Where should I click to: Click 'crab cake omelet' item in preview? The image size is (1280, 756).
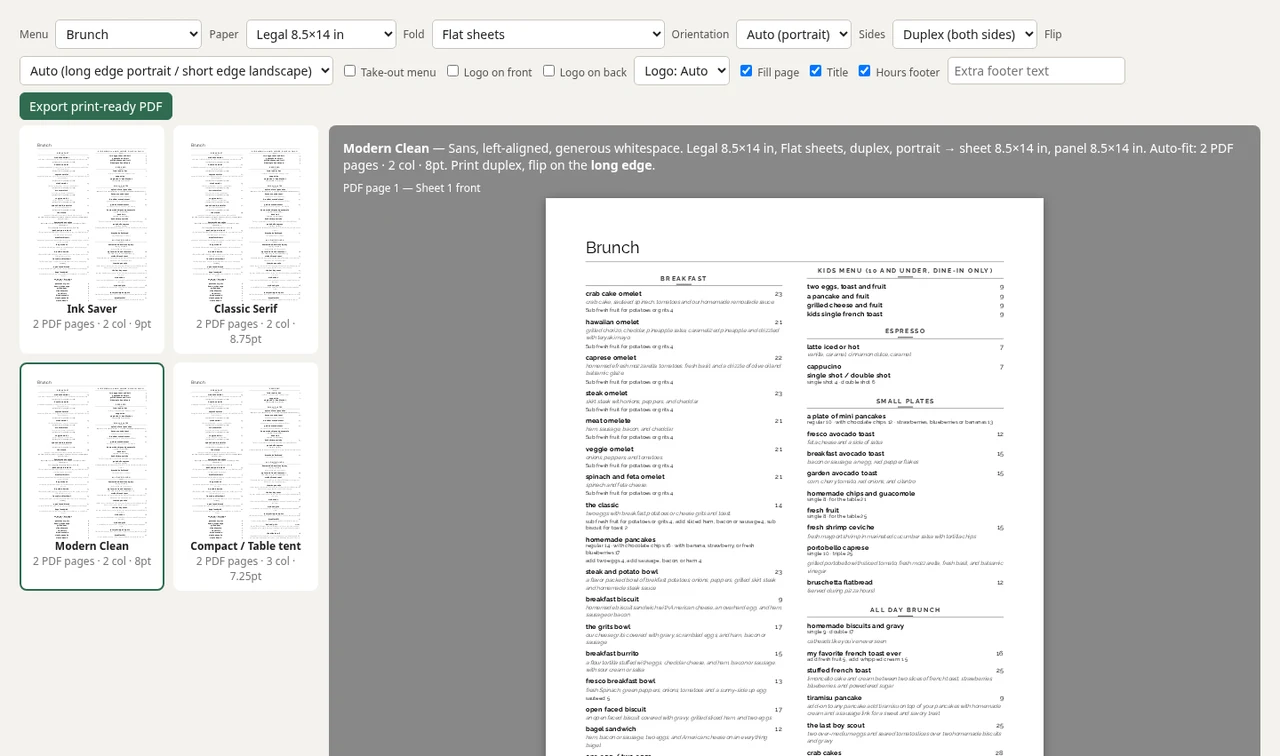click(x=613, y=294)
